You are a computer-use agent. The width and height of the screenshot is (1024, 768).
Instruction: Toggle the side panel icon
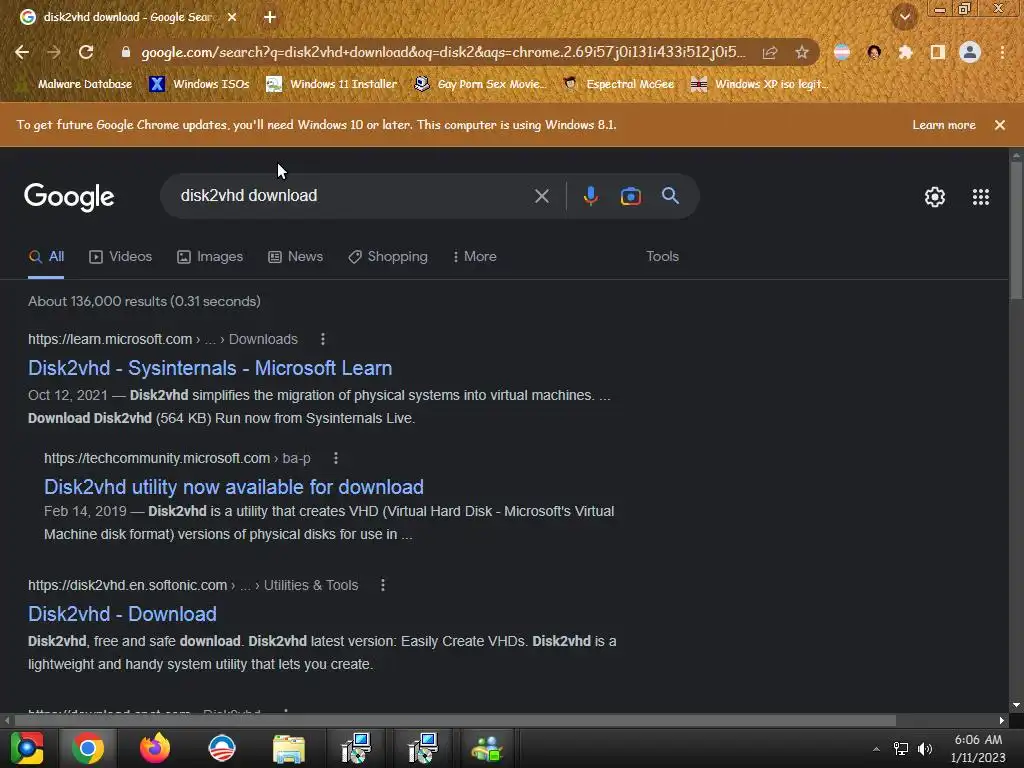point(938,52)
